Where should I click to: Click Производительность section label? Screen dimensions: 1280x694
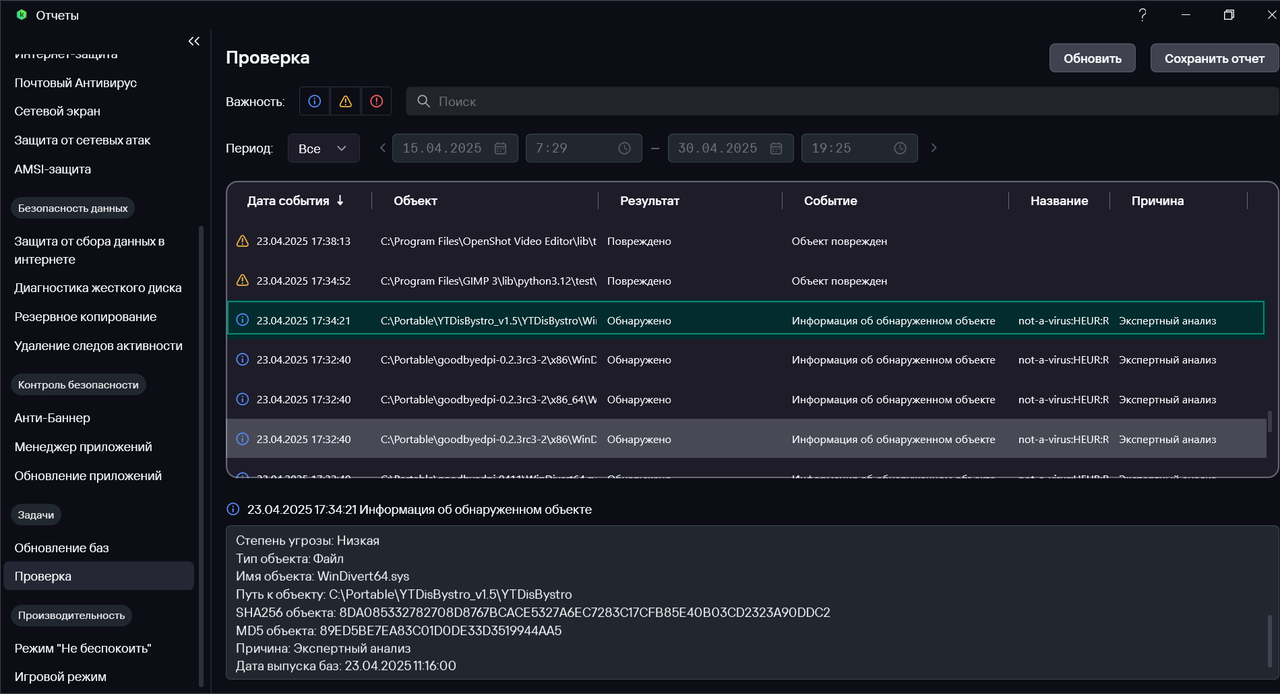(x=71, y=615)
